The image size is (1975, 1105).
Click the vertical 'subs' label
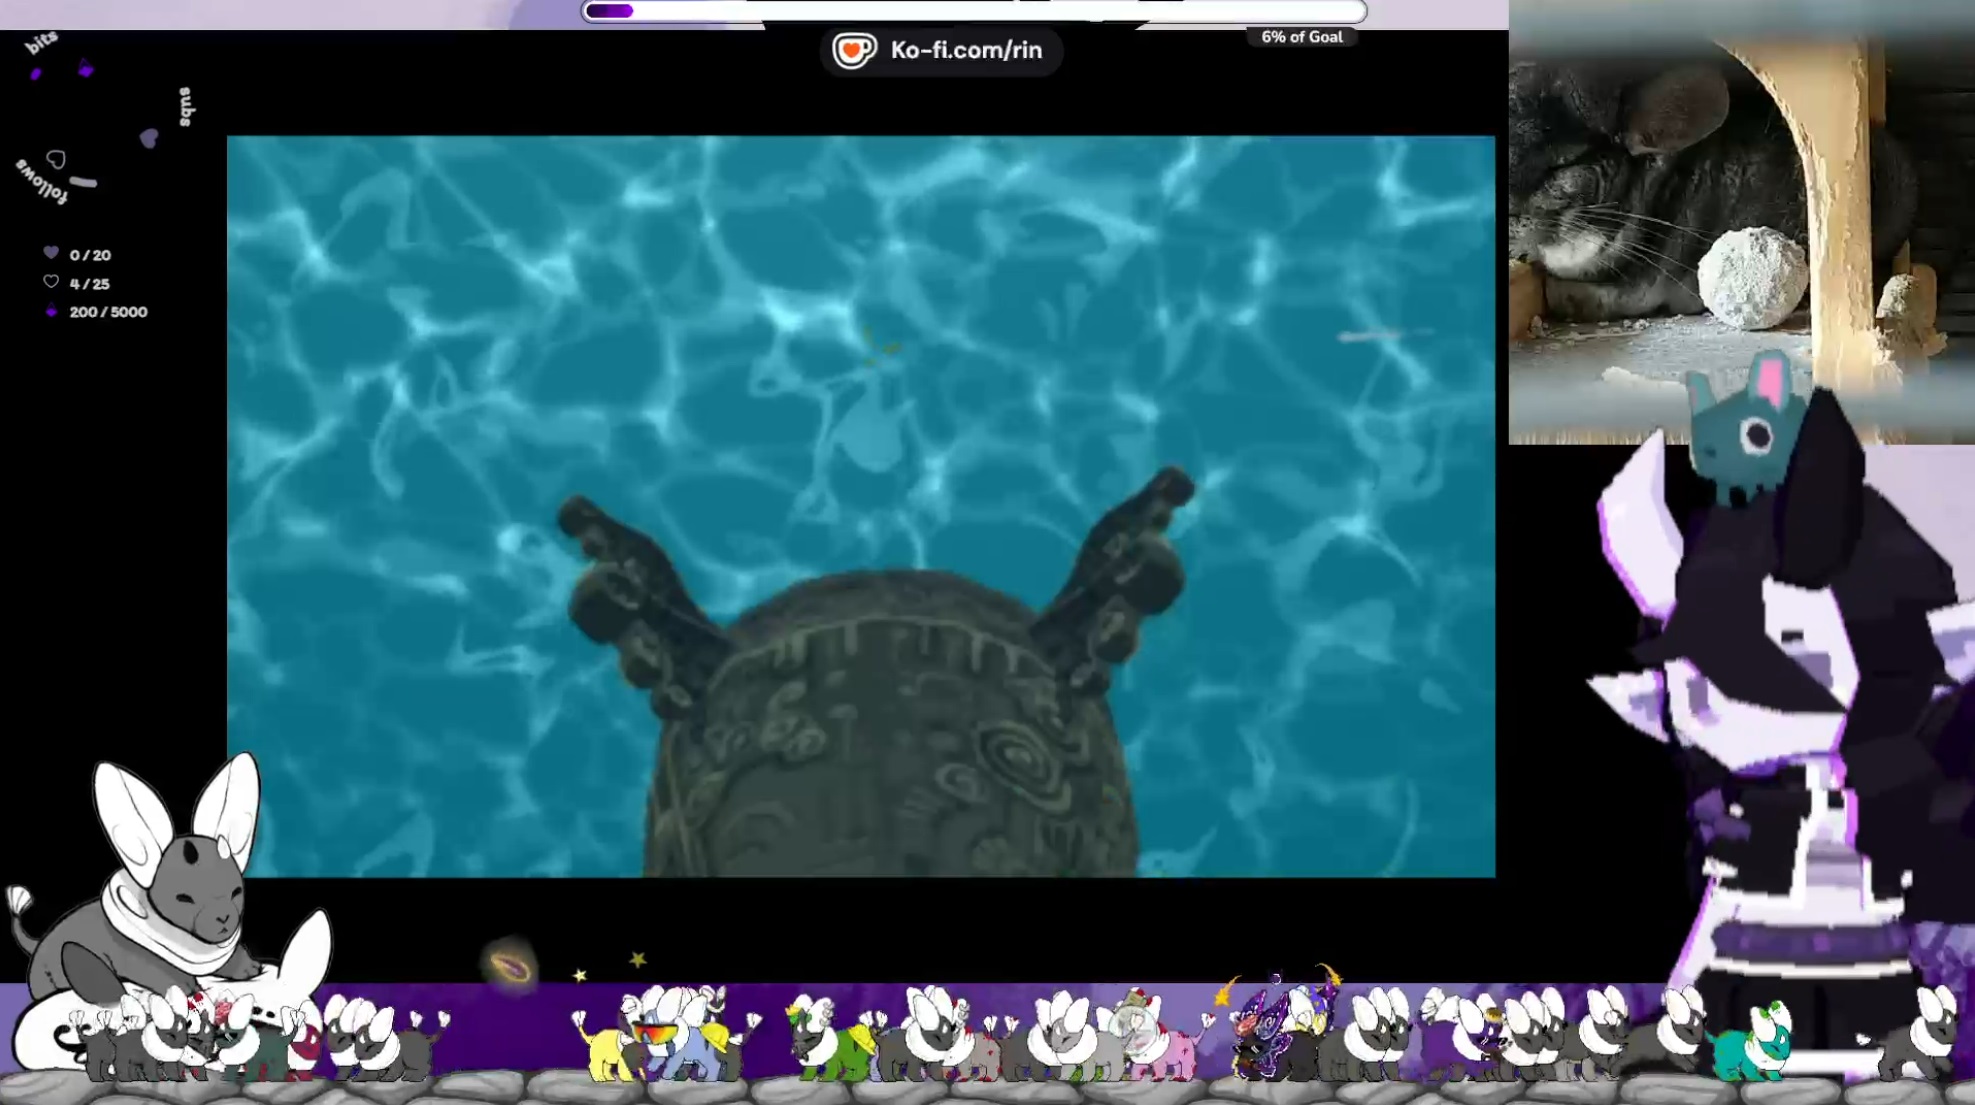(x=185, y=106)
